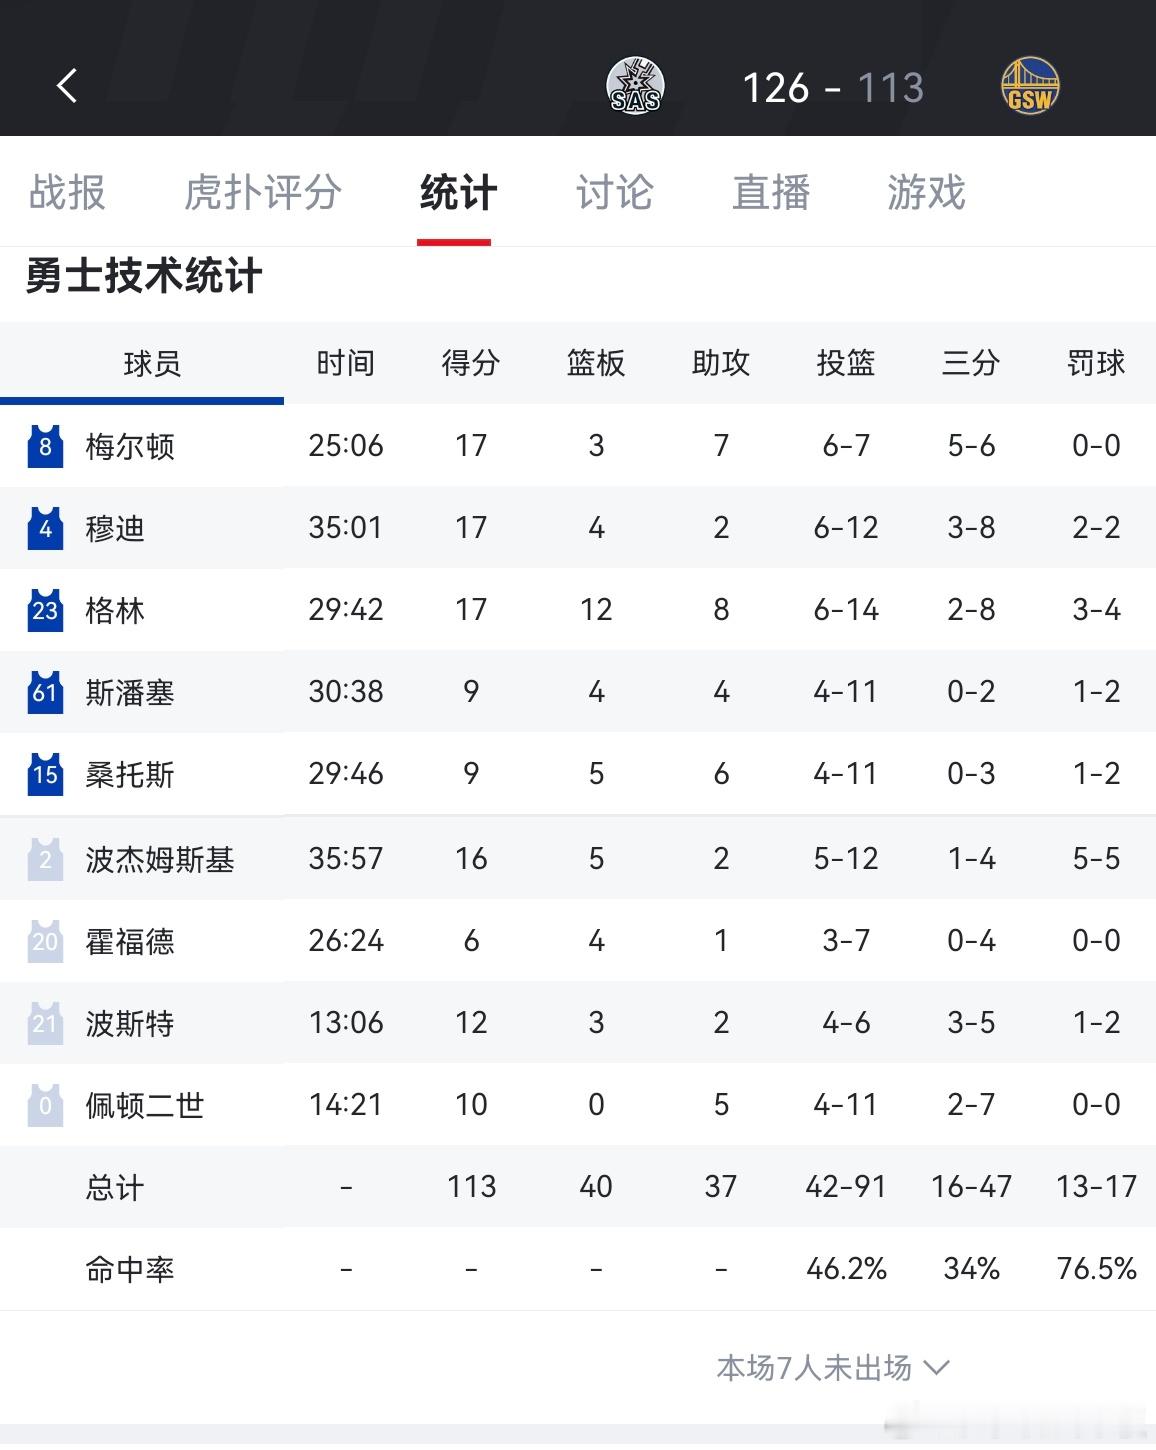Open player 霍福德 name link
The width and height of the screenshot is (1156, 1450).
(130, 941)
